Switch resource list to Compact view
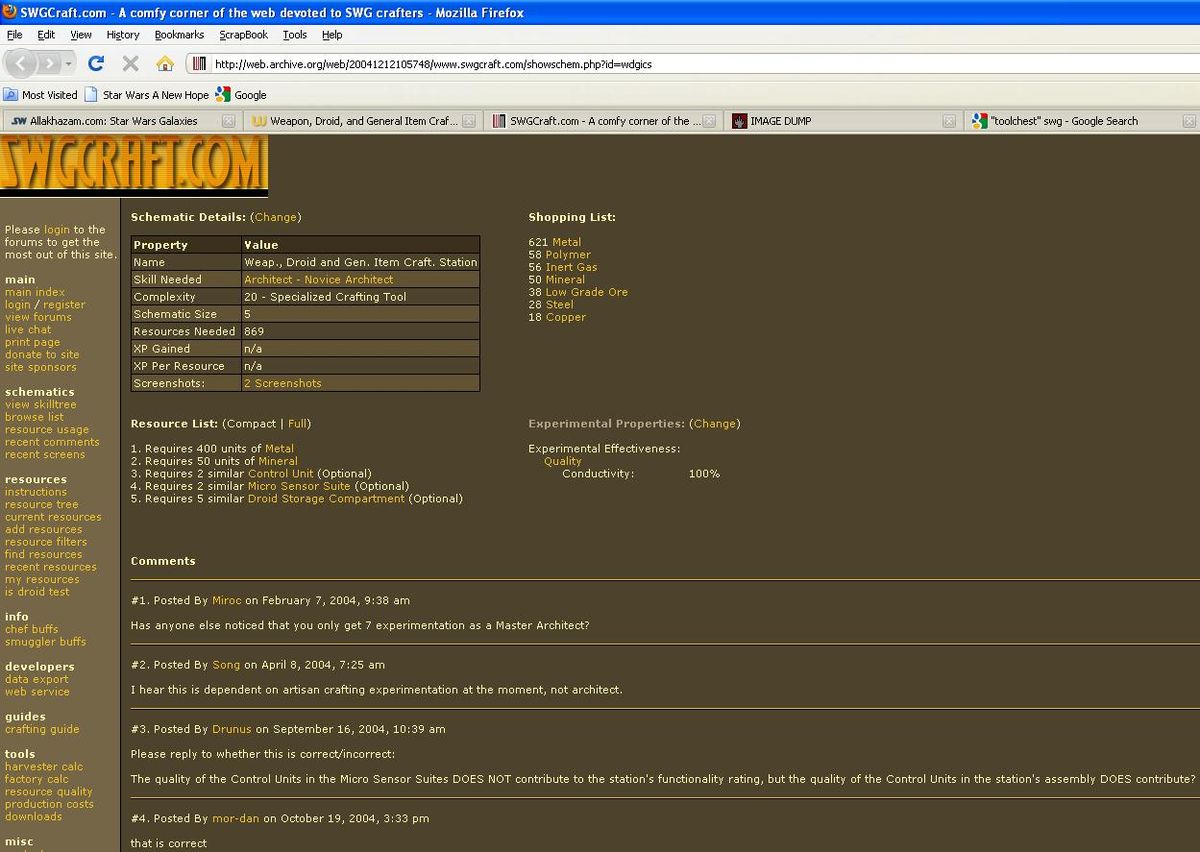Image resolution: width=1200 pixels, height=852 pixels. pos(250,424)
